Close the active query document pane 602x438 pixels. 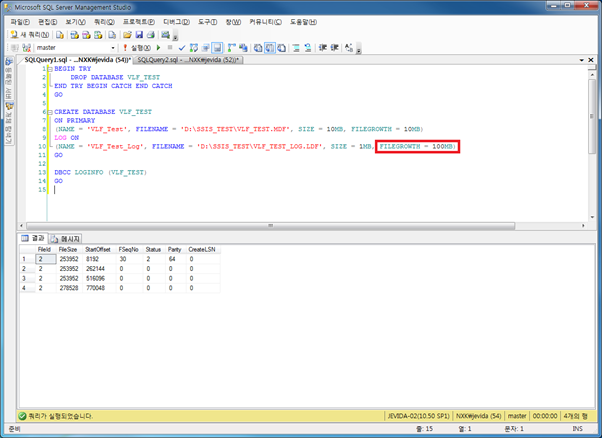click(591, 60)
